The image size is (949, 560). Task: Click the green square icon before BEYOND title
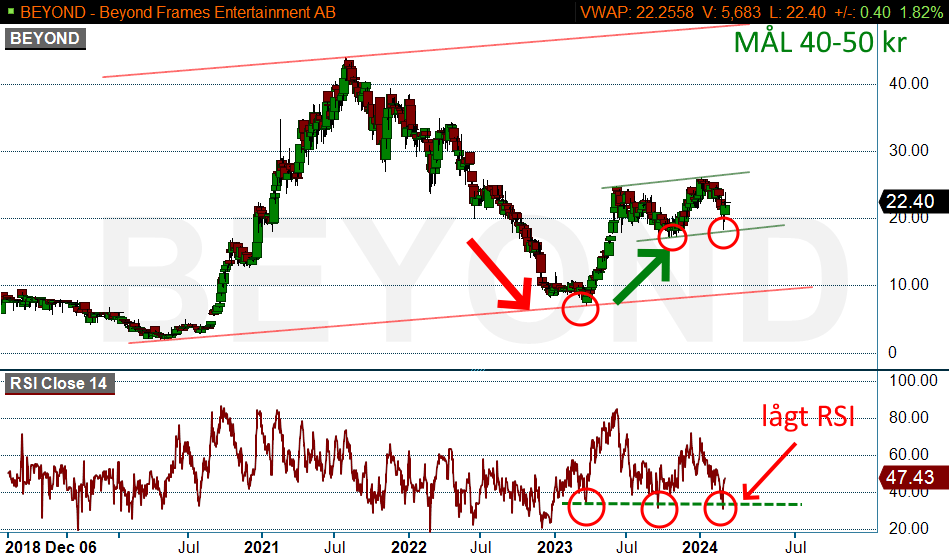tap(10, 11)
